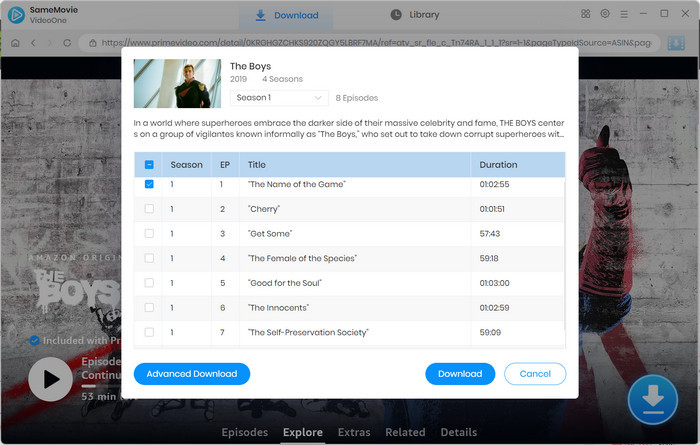Click The Boys thumbnail image

(x=177, y=83)
